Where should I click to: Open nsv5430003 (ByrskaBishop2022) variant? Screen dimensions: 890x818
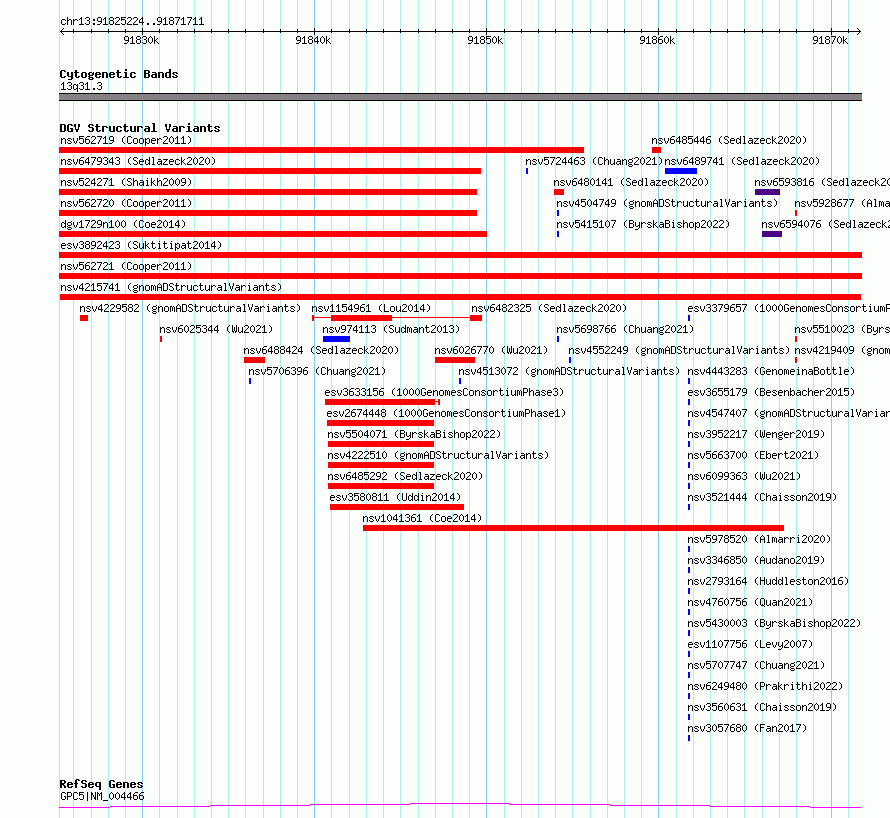tap(774, 623)
